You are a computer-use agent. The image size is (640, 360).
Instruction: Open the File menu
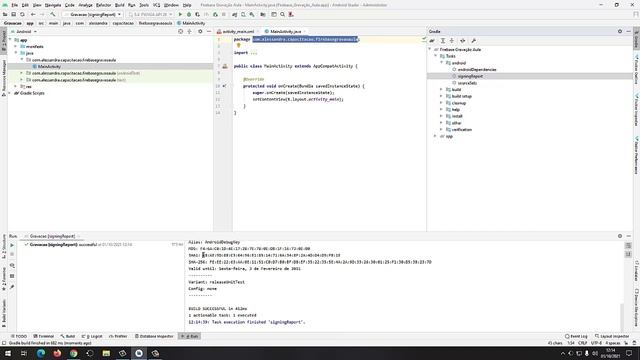(14, 5)
